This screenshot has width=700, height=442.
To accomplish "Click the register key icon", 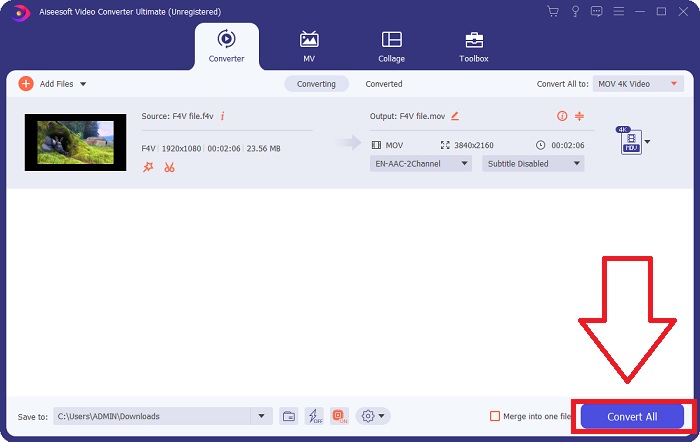I will point(575,12).
